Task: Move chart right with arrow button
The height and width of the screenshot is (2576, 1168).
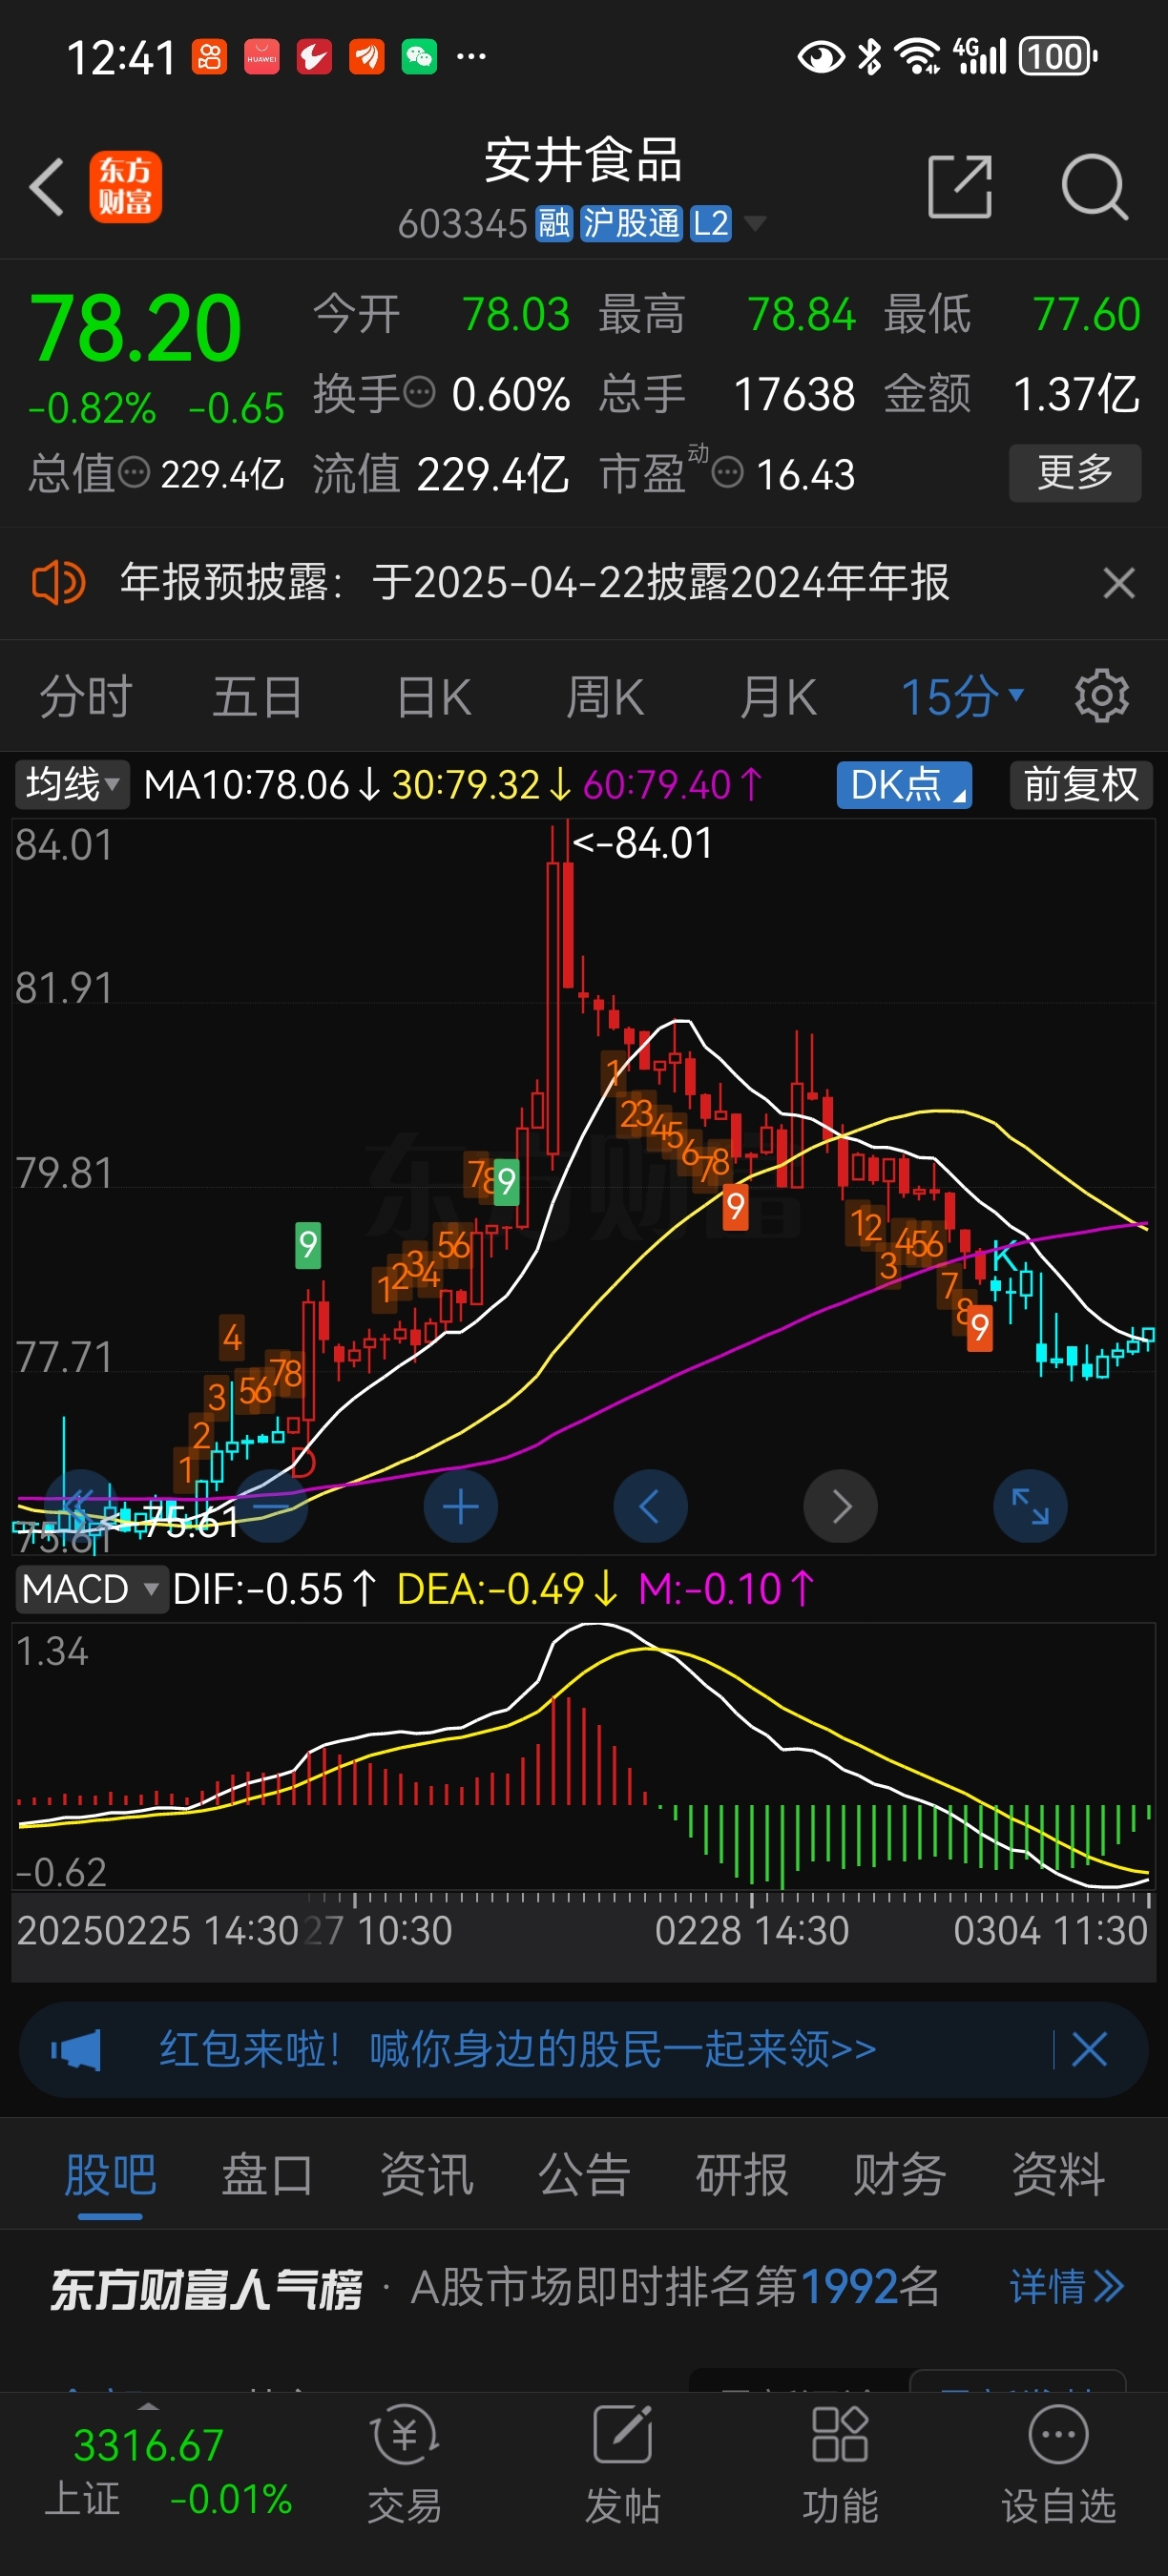Action: pos(841,1506)
